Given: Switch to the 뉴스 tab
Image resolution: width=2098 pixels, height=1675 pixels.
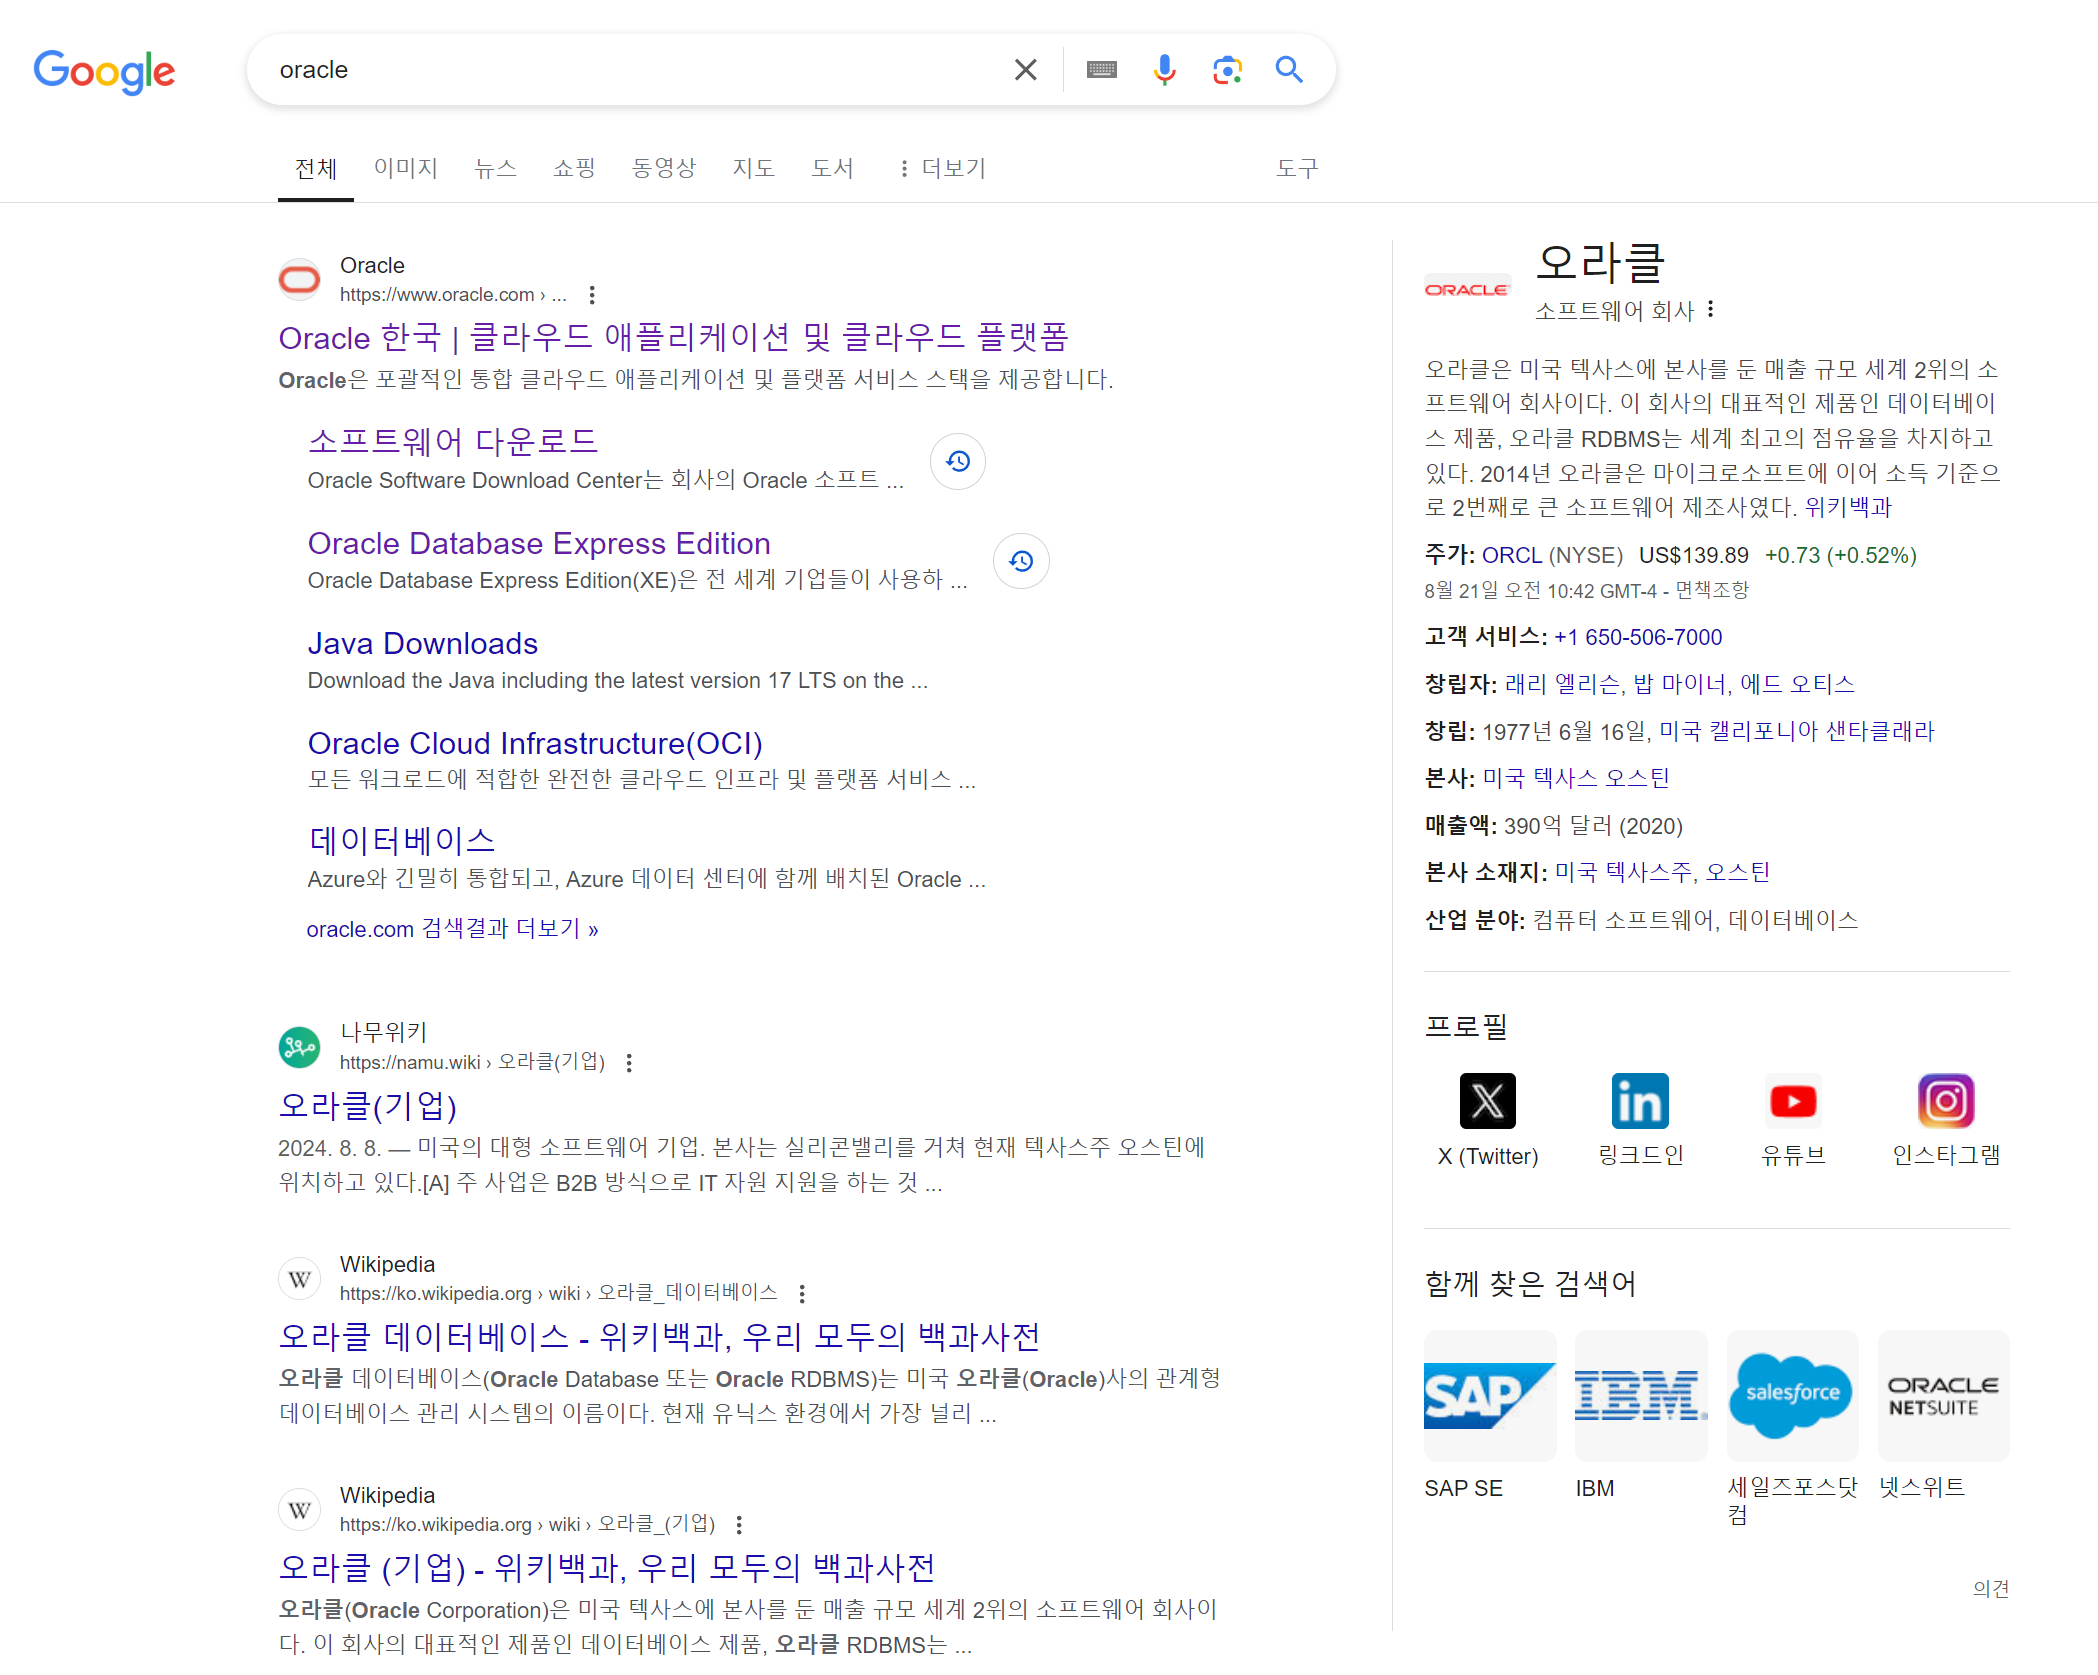Looking at the screenshot, I should [495, 168].
